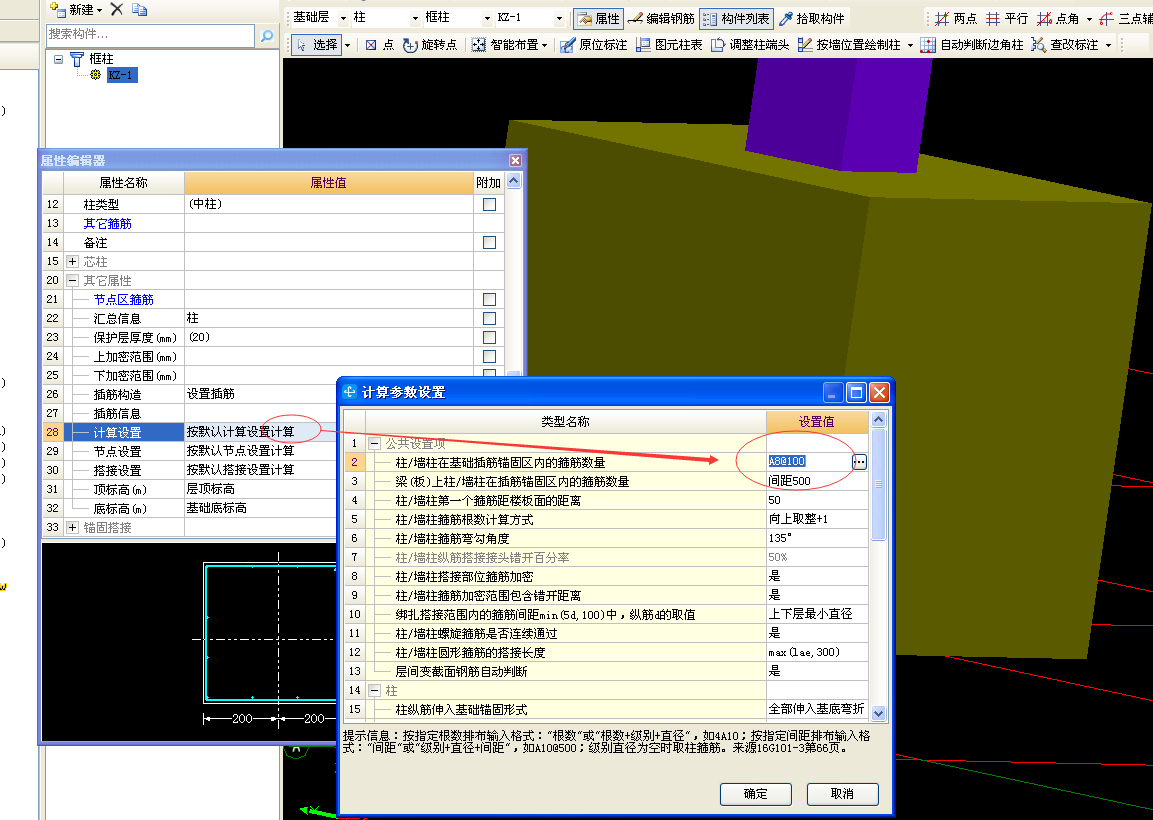1153x820 pixels.
Task: Open 节点区箍筋 property link
Action: click(124, 299)
